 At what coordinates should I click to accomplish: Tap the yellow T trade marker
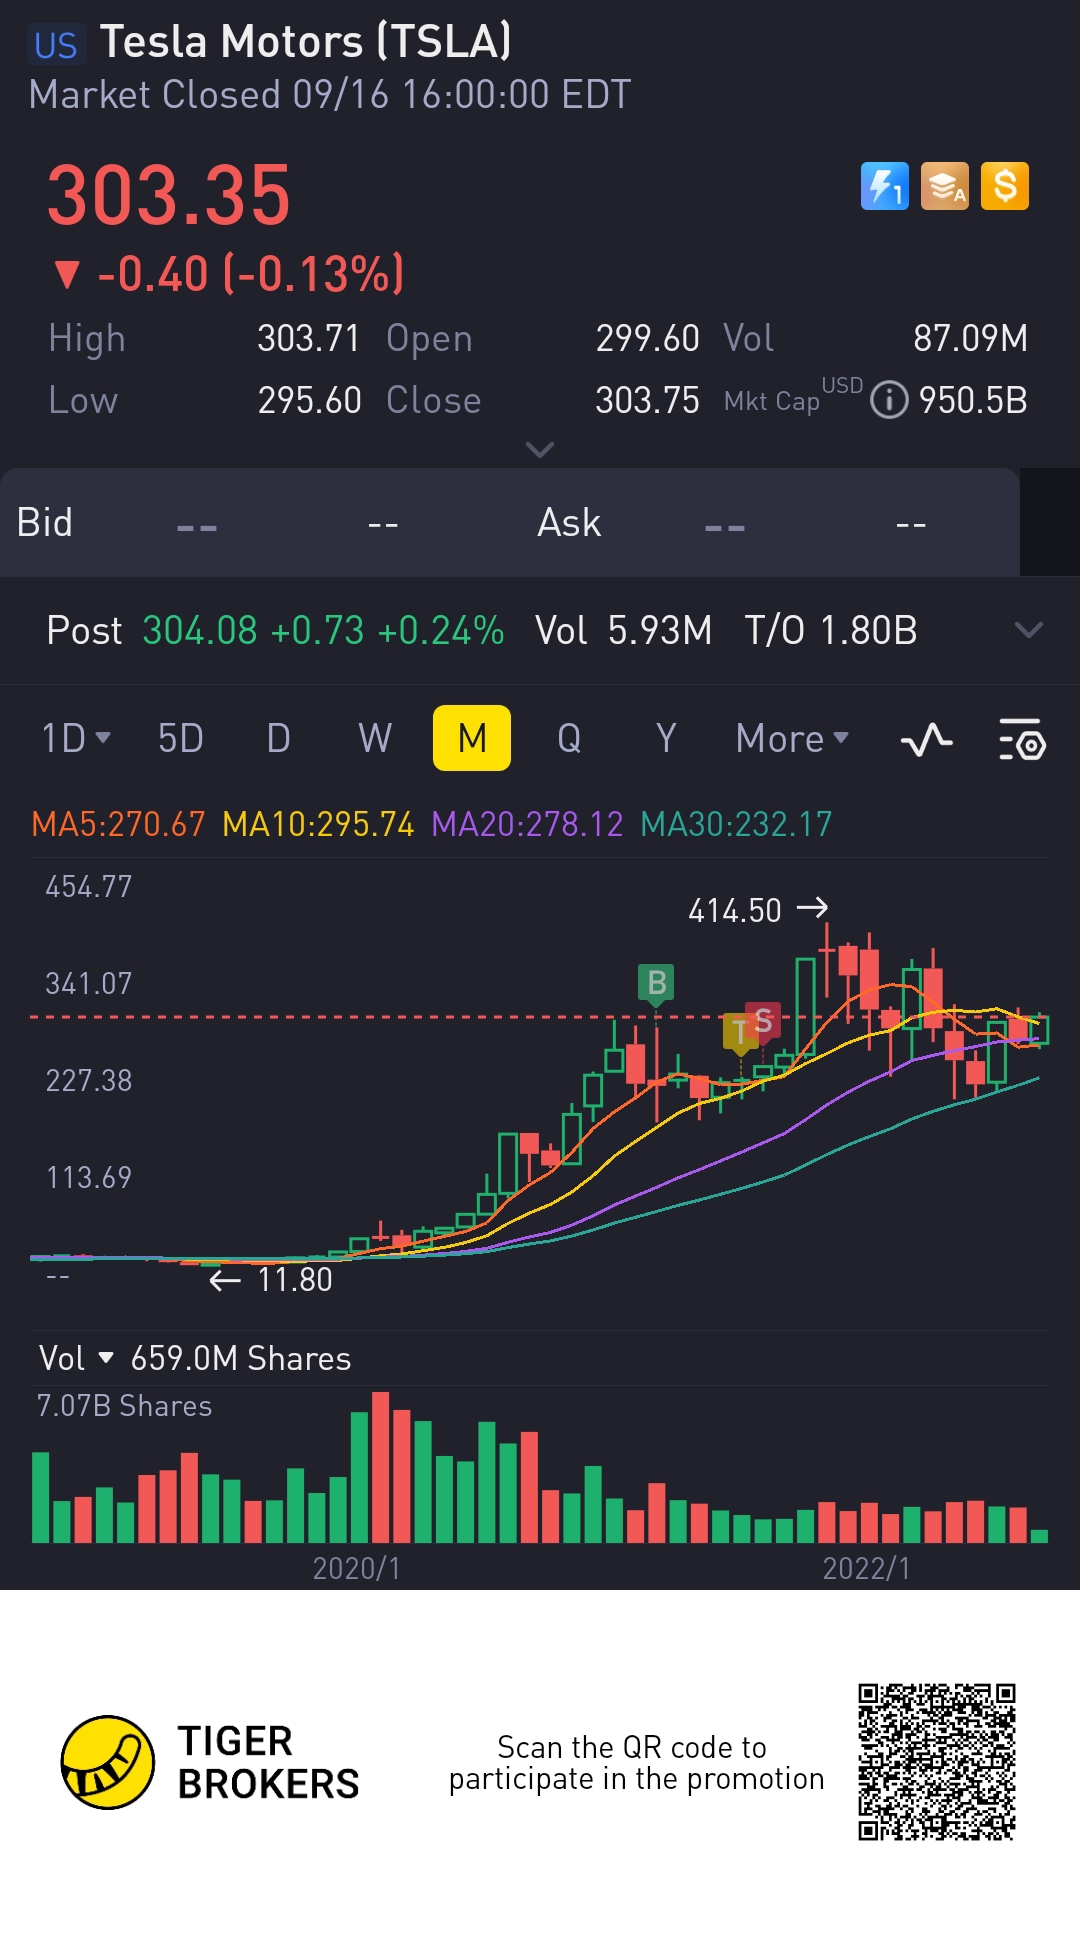click(738, 1032)
